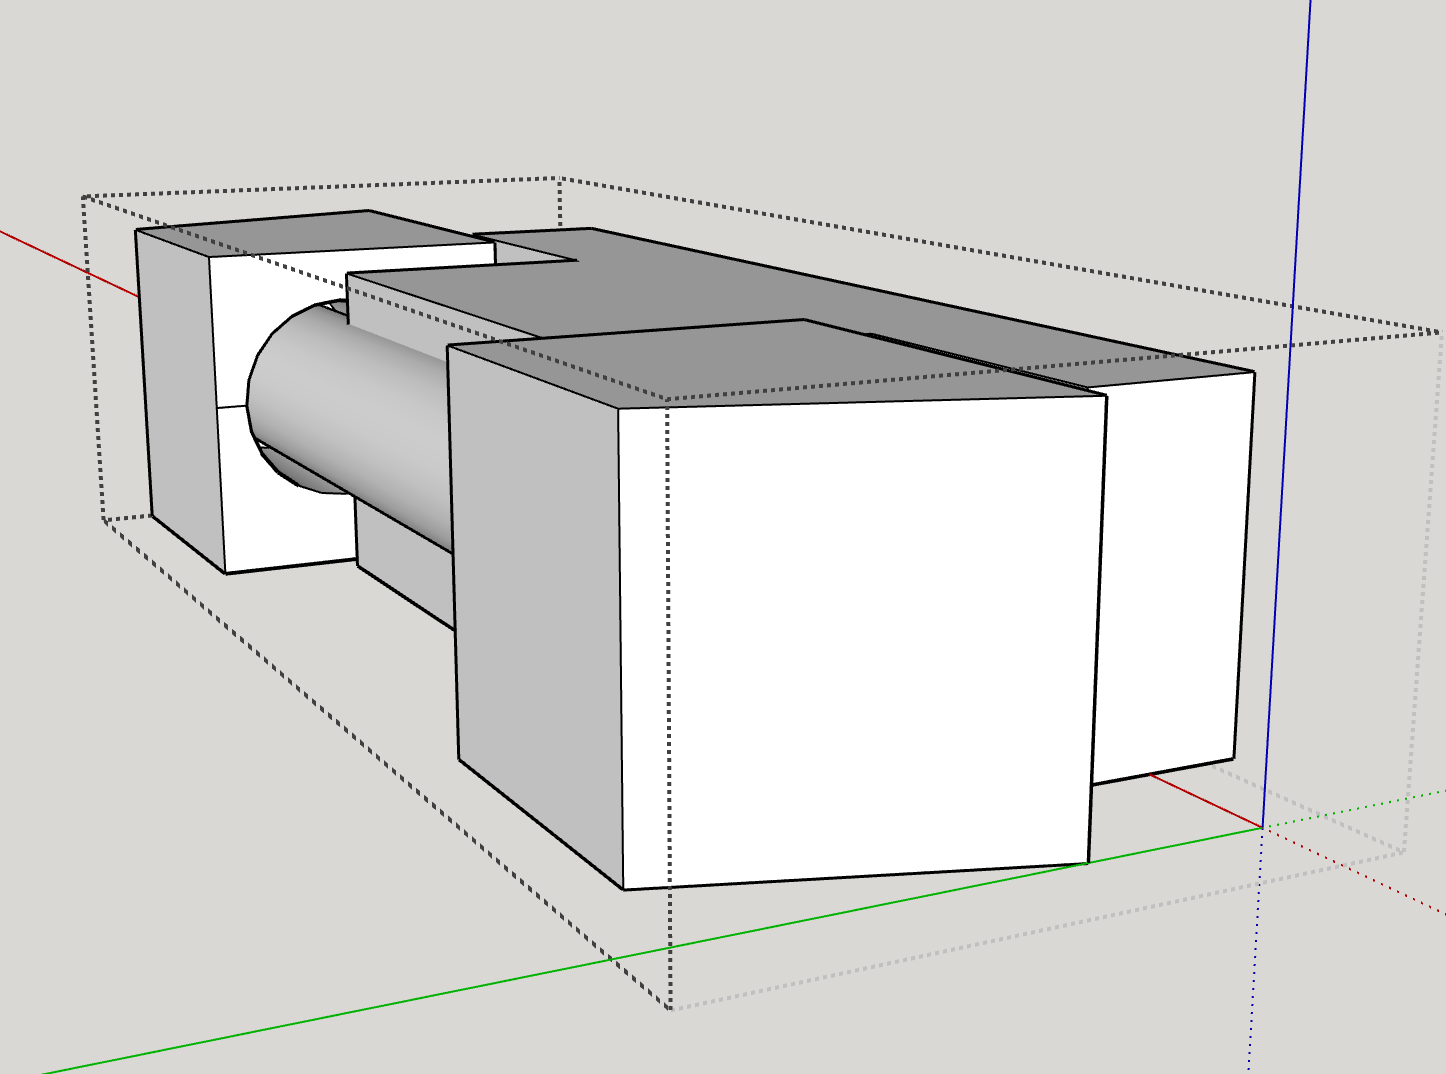Select the leftmost block's gray side face

point(178,400)
